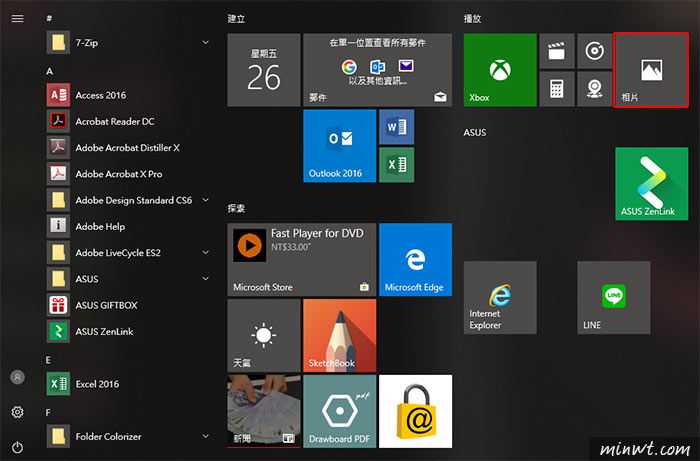This screenshot has width=700, height=461.
Task: Open the Excel small tile
Action: [396, 165]
